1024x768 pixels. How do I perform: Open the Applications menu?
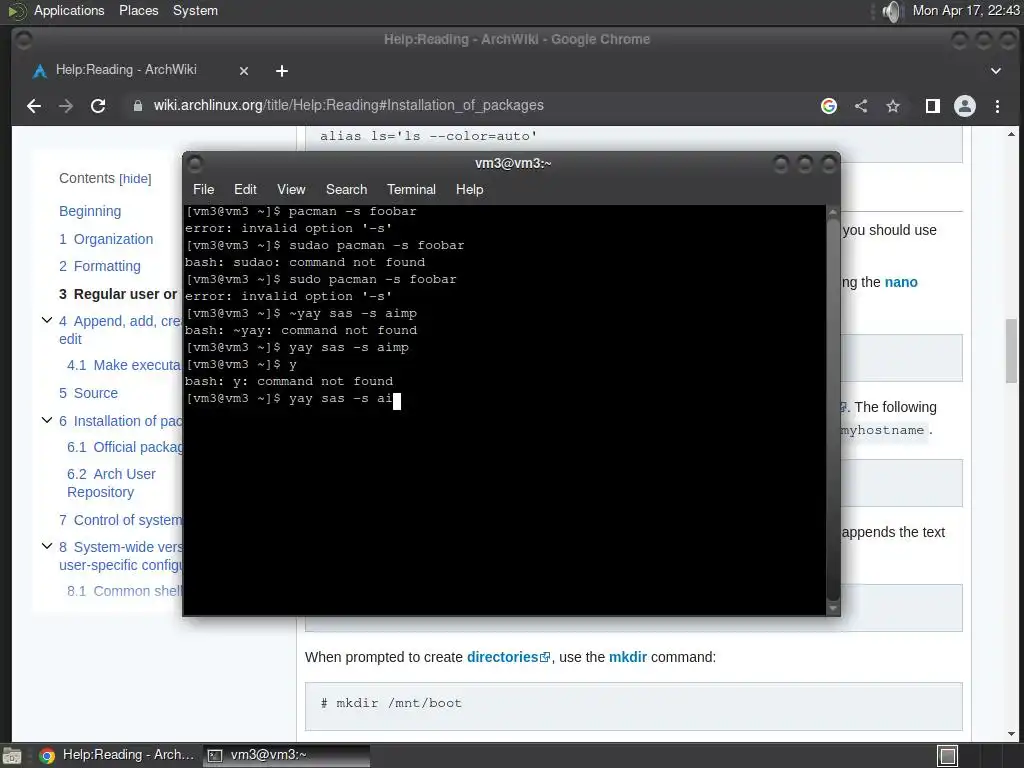pyautogui.click(x=69, y=10)
